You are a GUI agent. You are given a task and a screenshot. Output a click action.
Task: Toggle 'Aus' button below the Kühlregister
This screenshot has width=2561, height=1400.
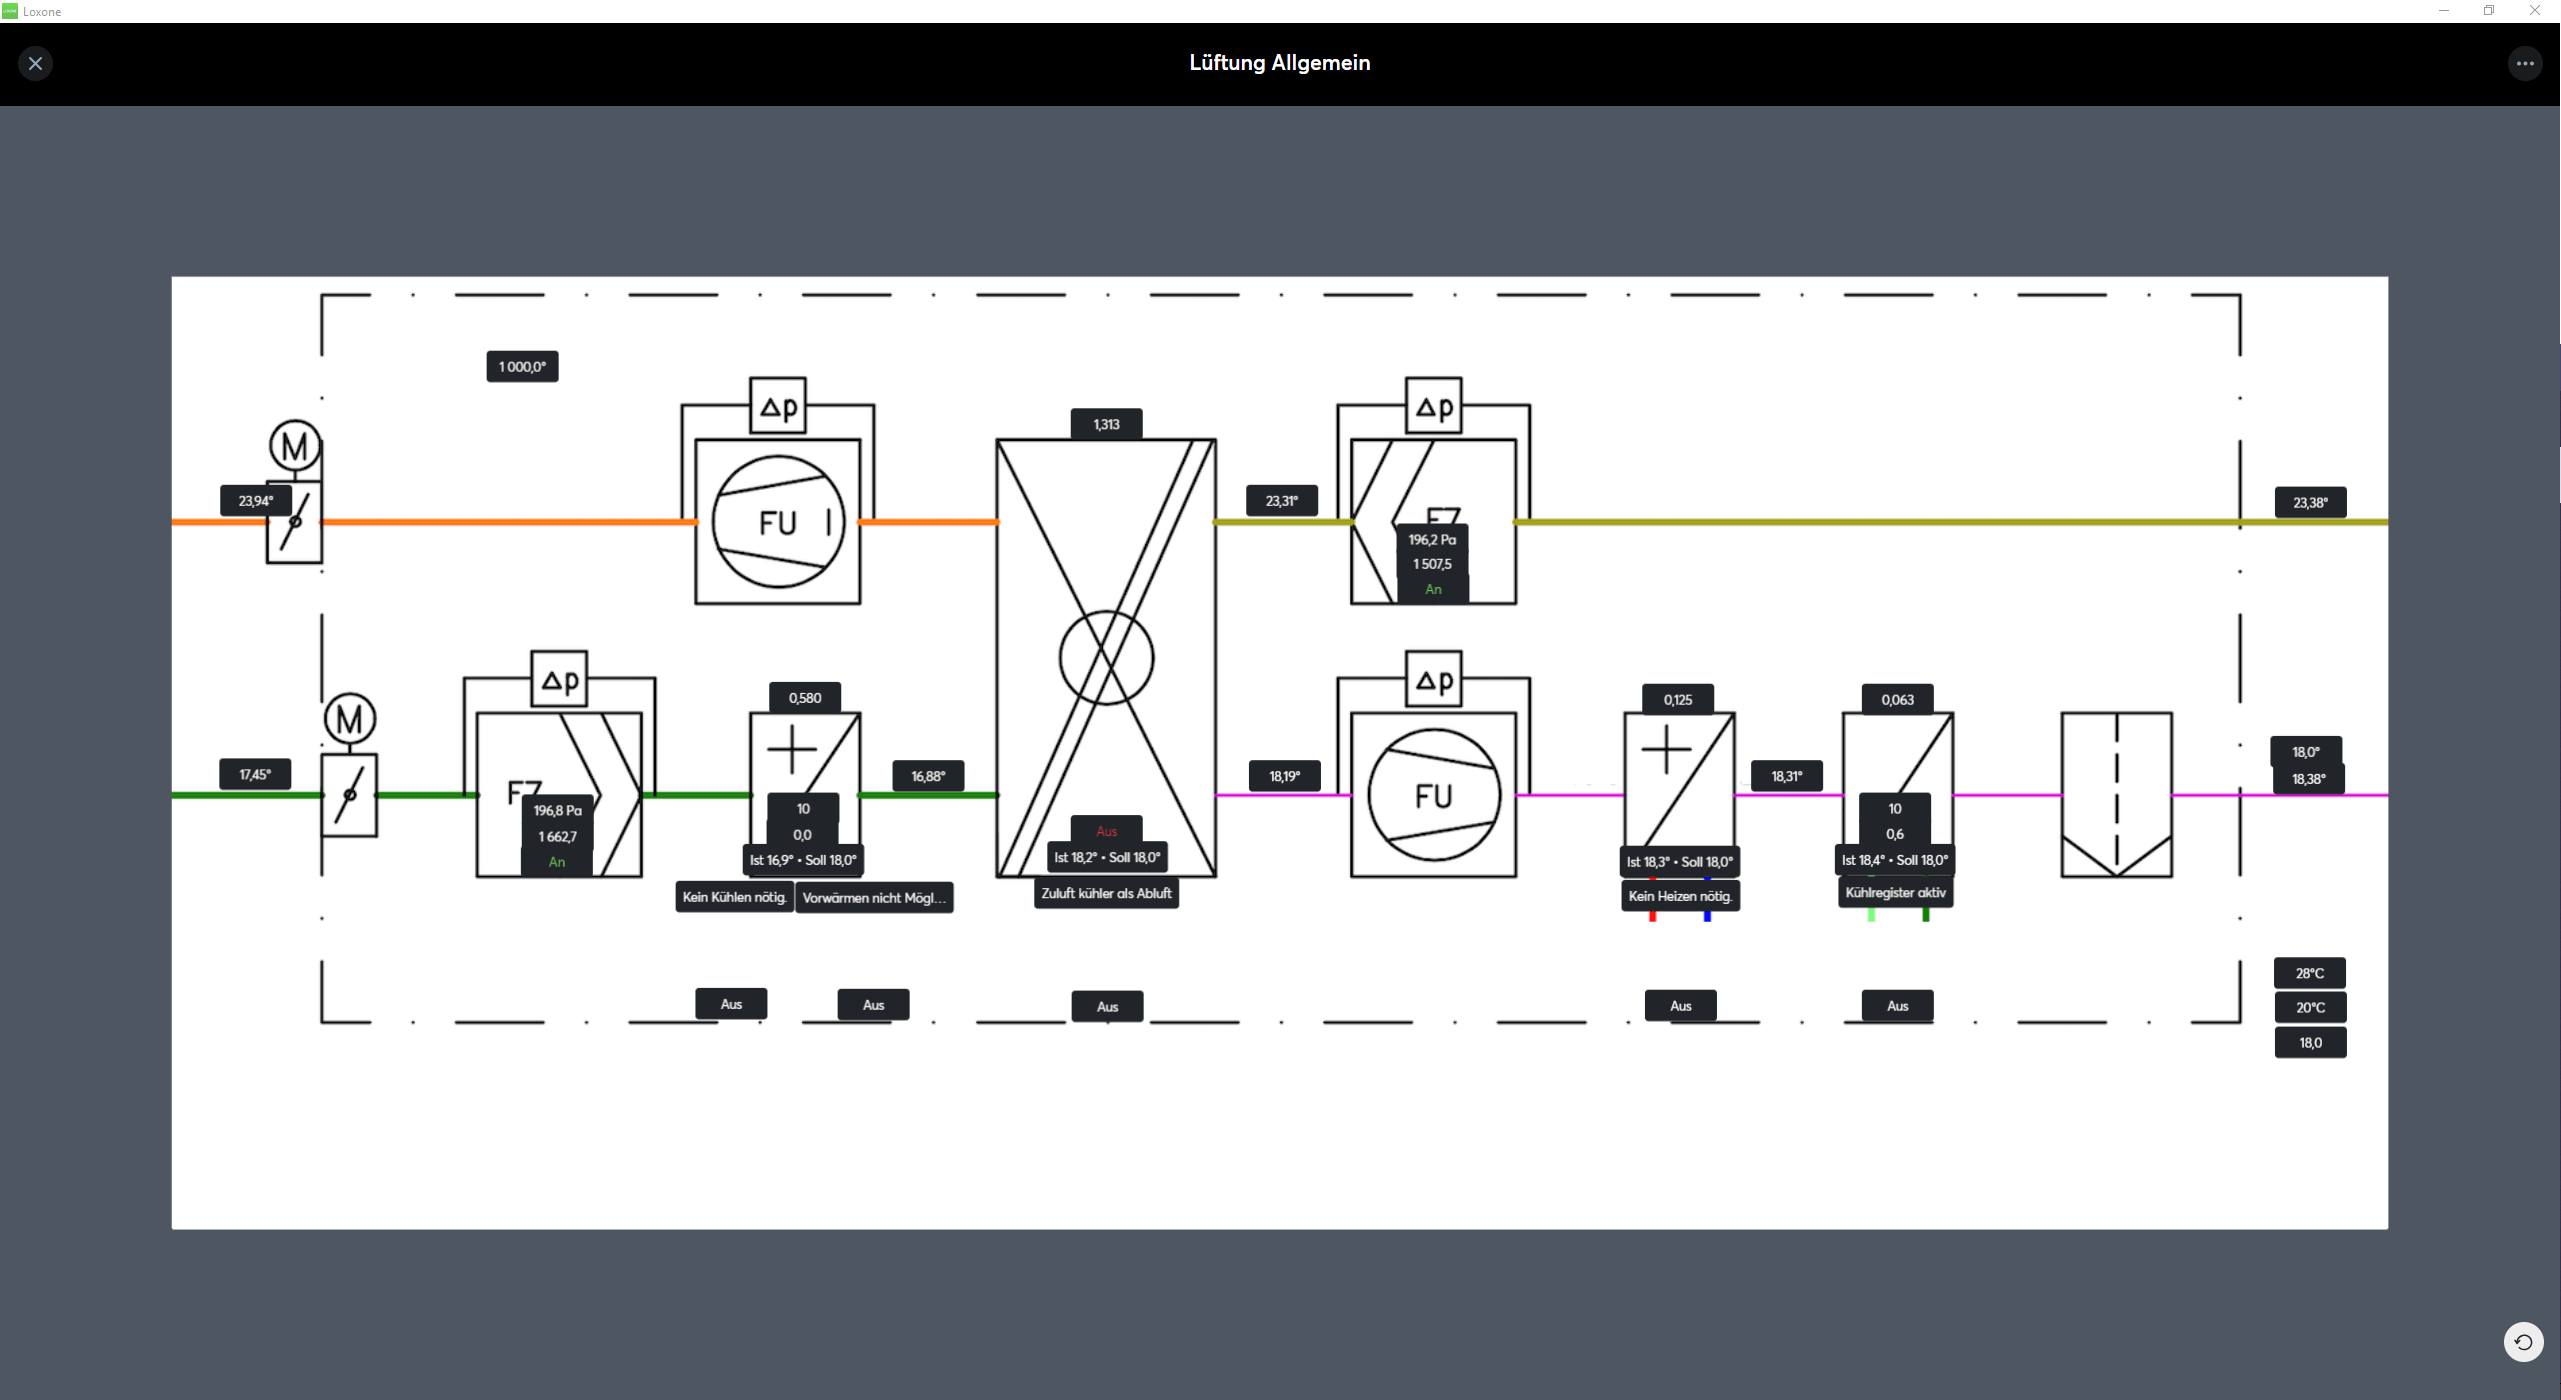[x=1897, y=1006]
